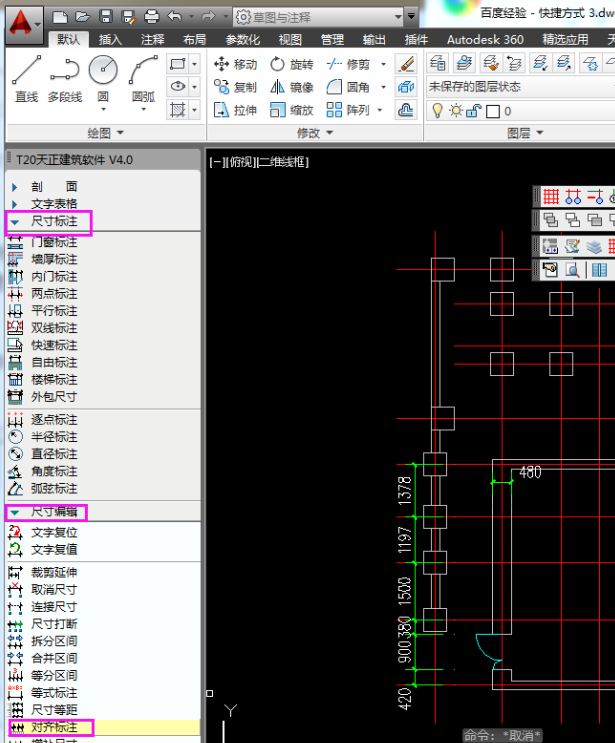The image size is (615, 743).
Task: Click the 文字复位 command
Action: [x=54, y=533]
